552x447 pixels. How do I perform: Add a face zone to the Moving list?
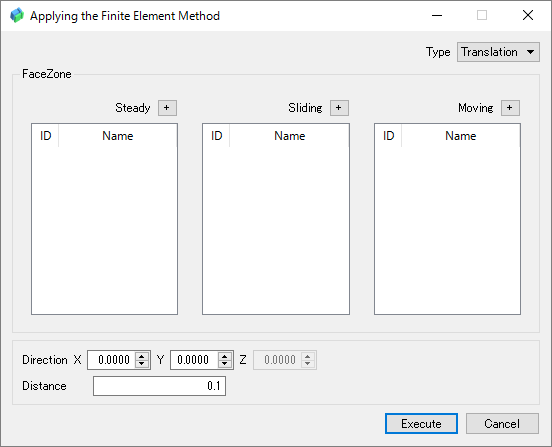coord(510,108)
